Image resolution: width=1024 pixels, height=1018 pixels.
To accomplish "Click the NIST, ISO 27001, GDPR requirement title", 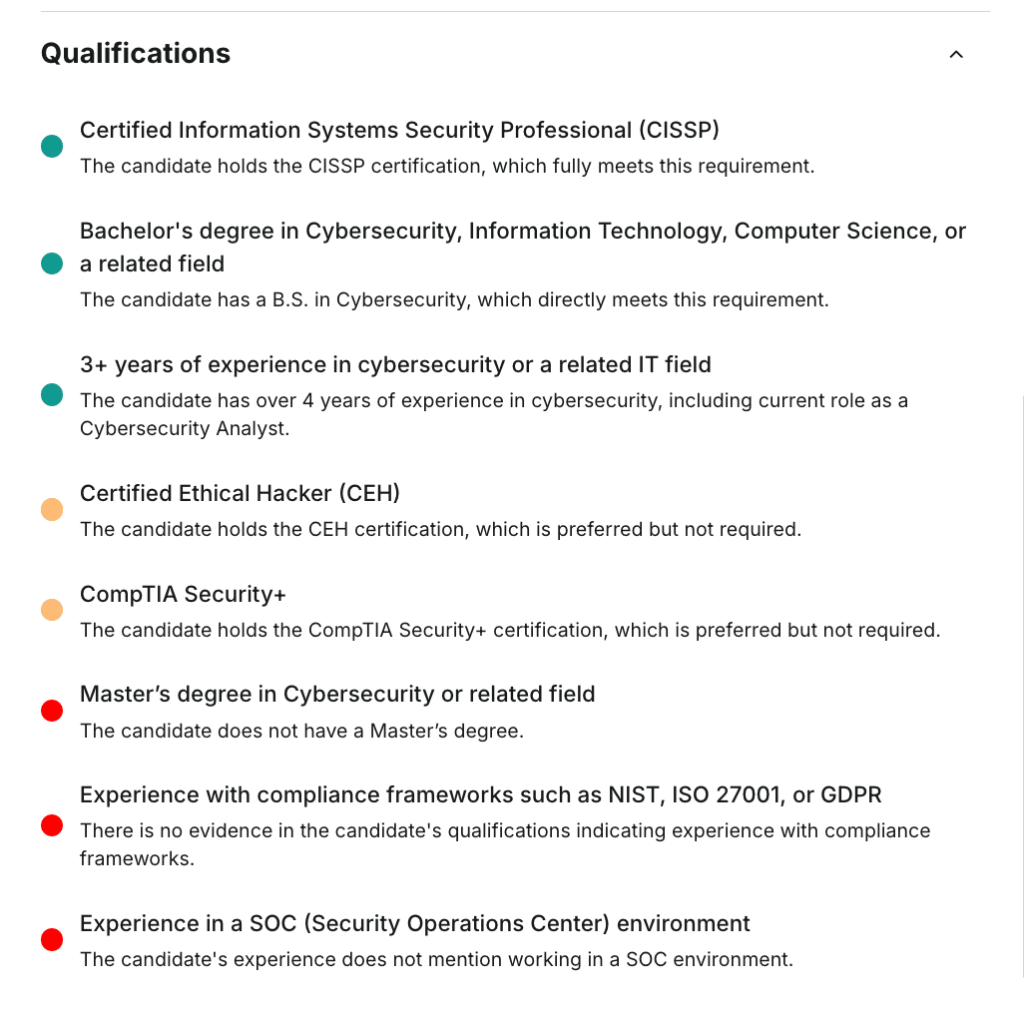I will tap(480, 795).
